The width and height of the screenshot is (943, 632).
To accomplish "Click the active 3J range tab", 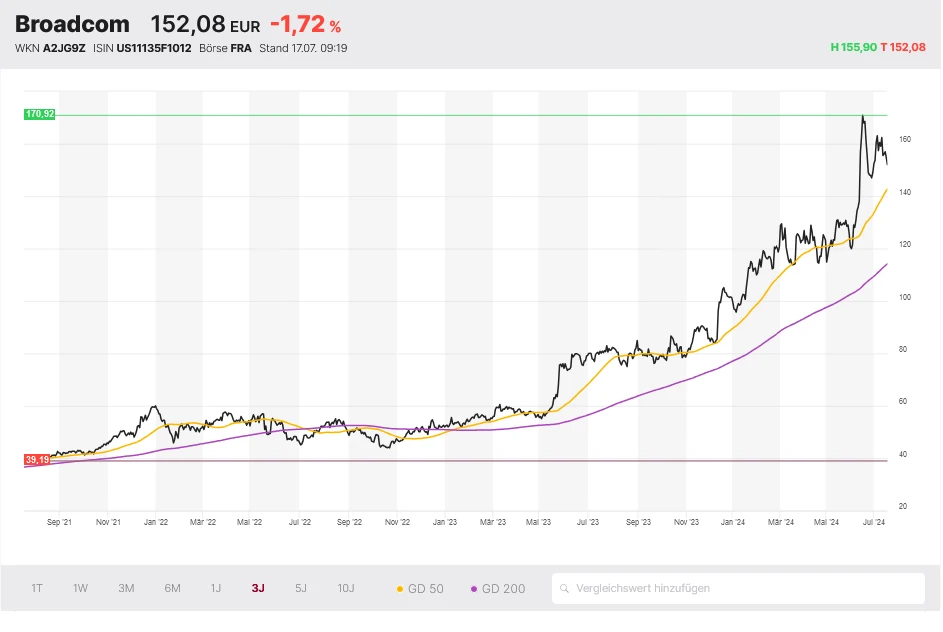I will click(258, 588).
